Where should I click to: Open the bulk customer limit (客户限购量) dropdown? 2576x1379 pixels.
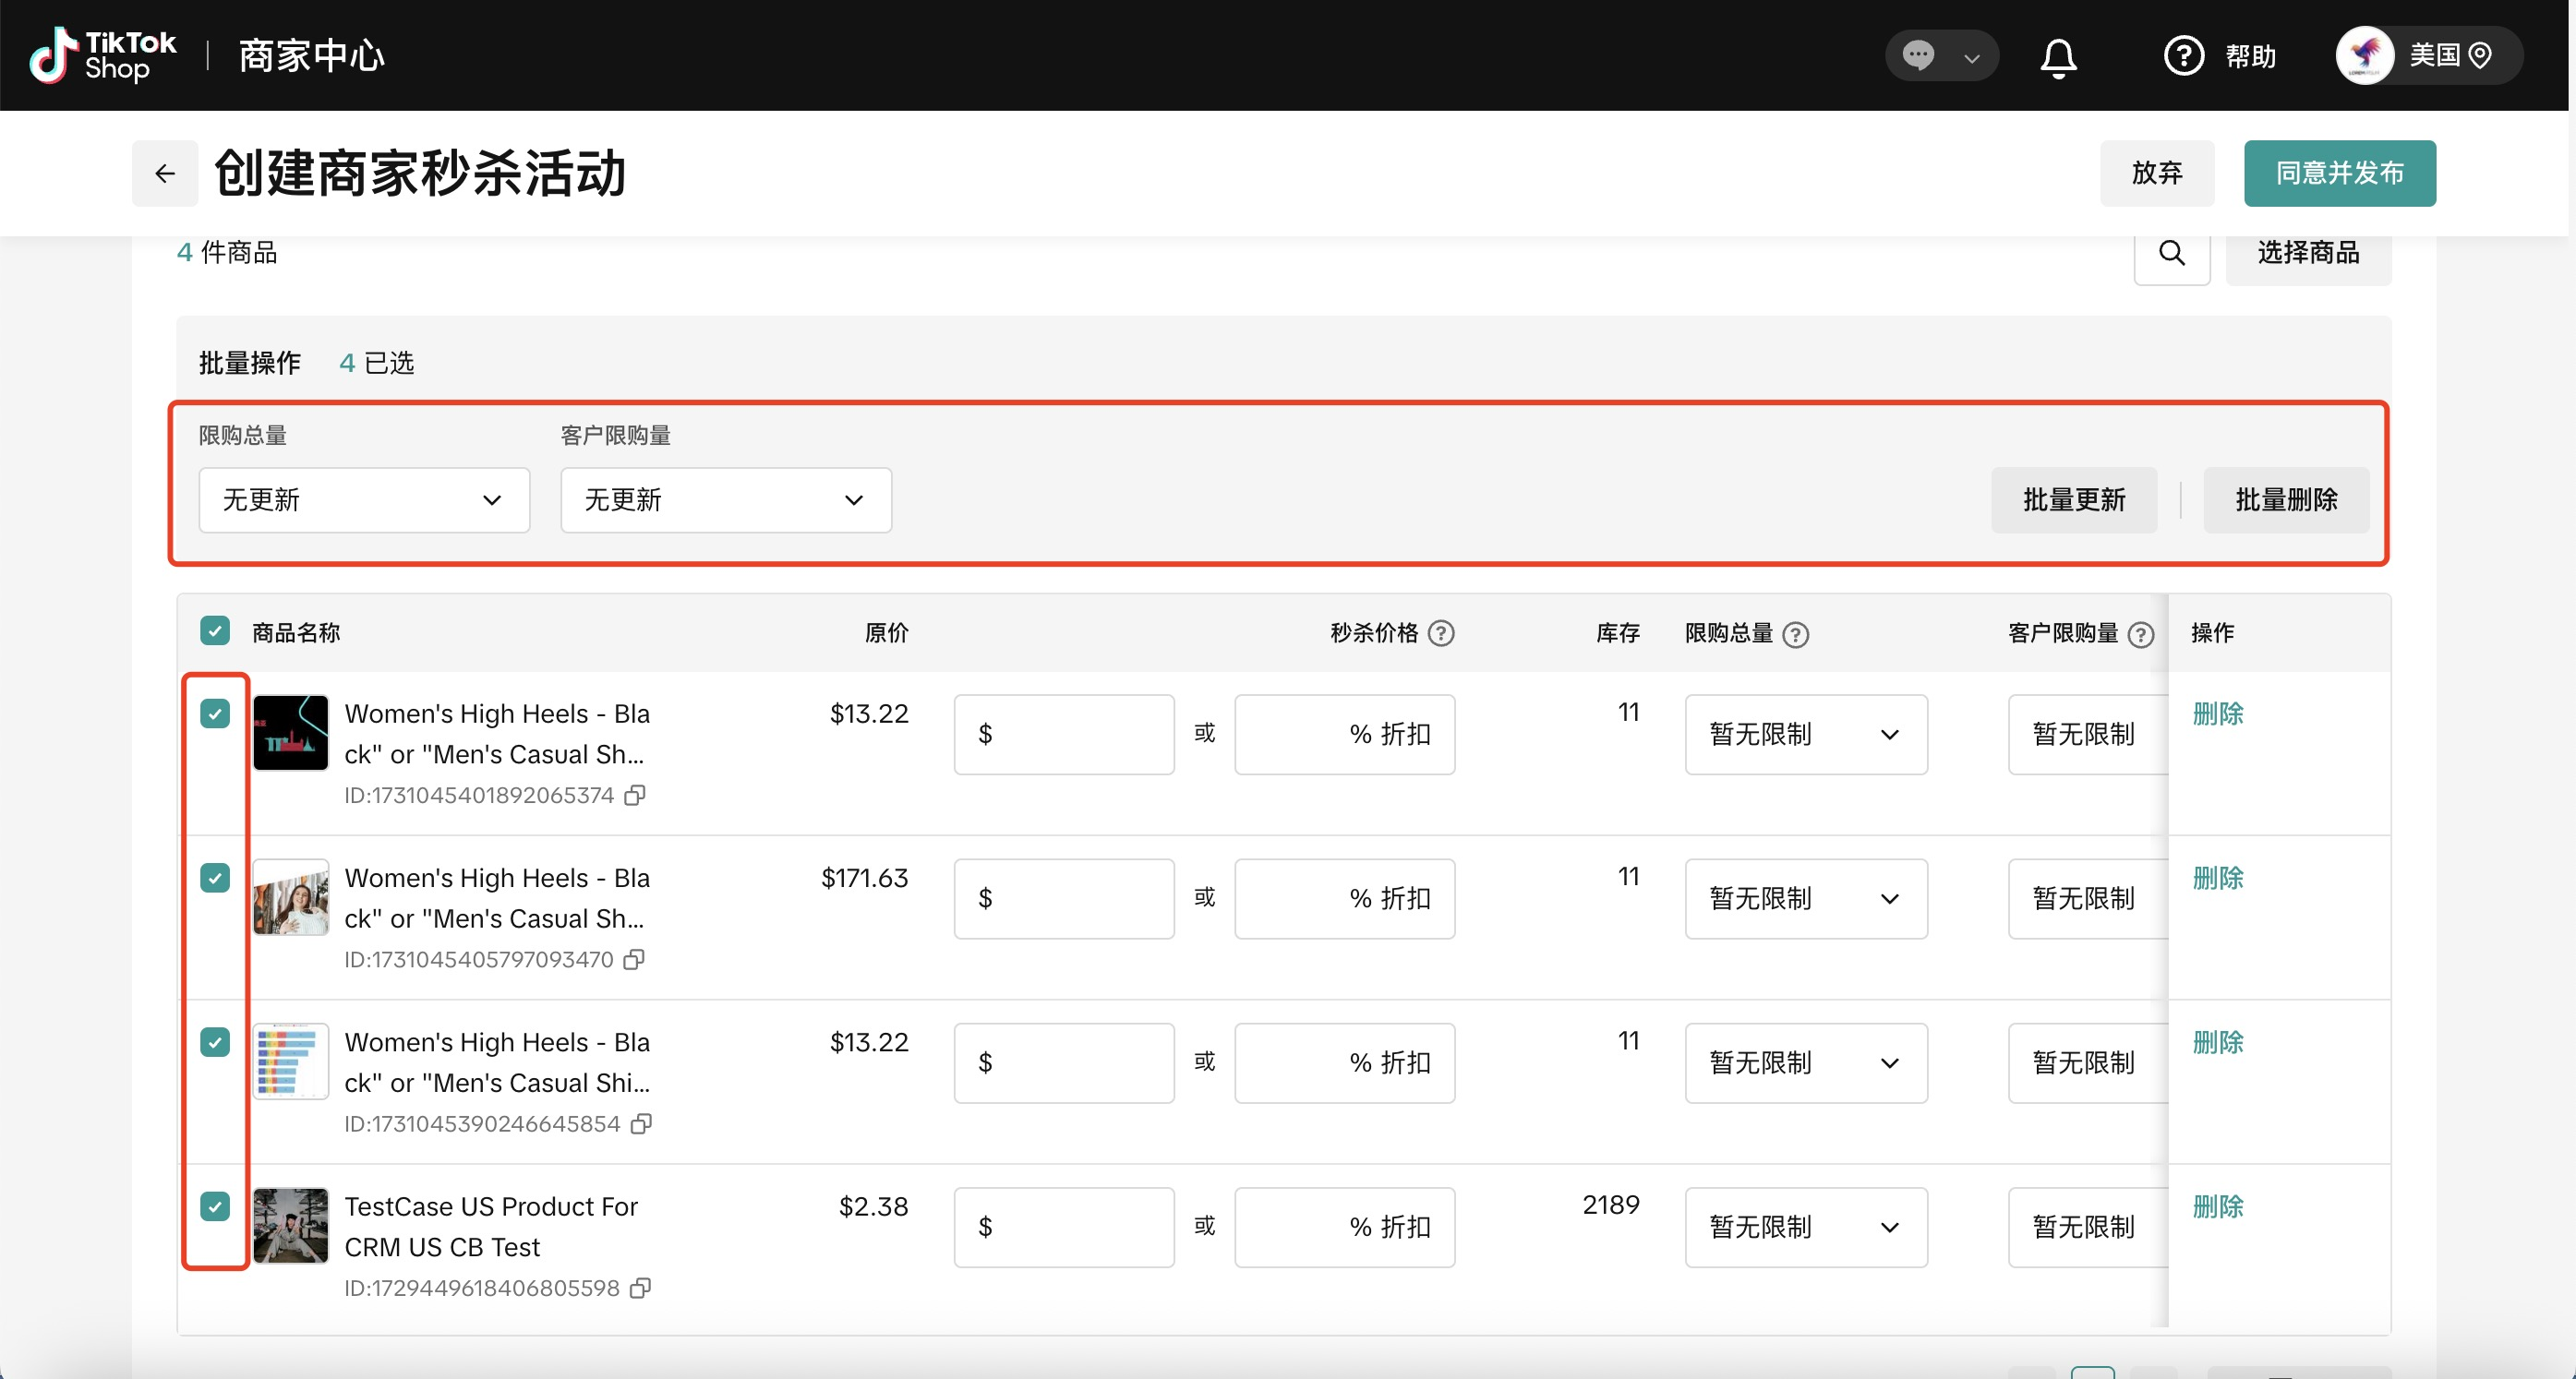(725, 500)
